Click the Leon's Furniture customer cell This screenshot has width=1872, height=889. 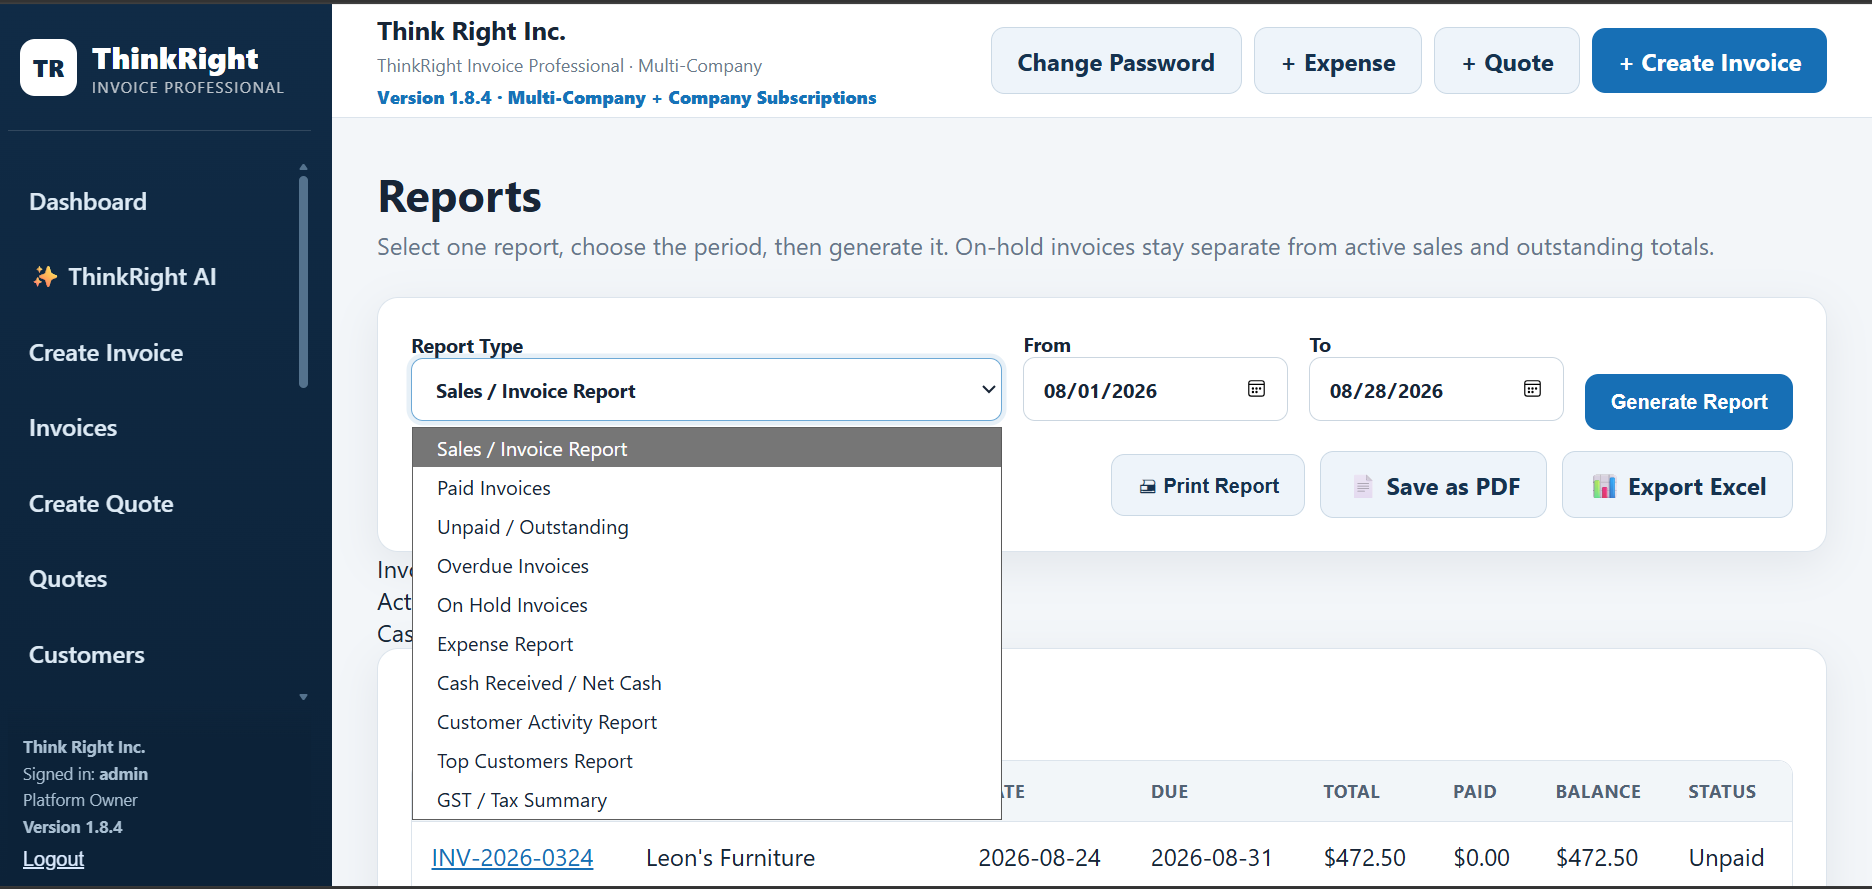coord(730,858)
